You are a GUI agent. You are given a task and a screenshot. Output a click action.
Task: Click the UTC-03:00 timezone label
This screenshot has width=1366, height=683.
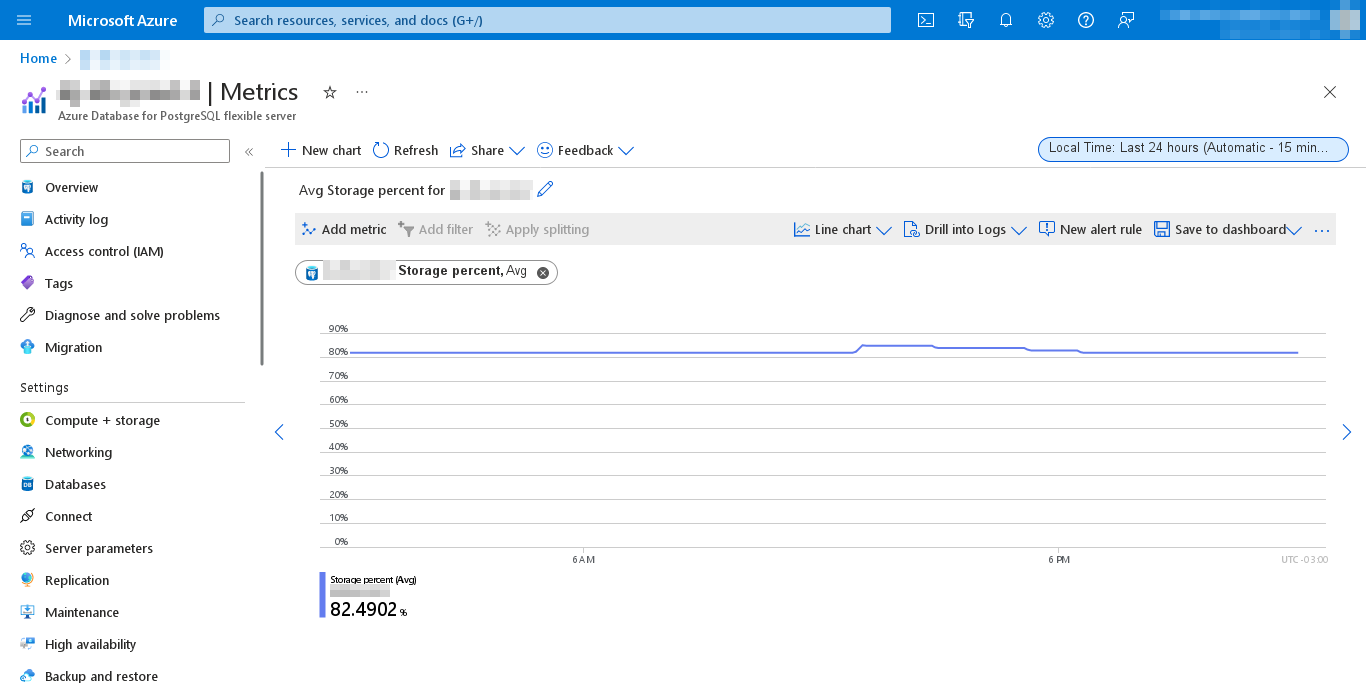click(x=1305, y=559)
